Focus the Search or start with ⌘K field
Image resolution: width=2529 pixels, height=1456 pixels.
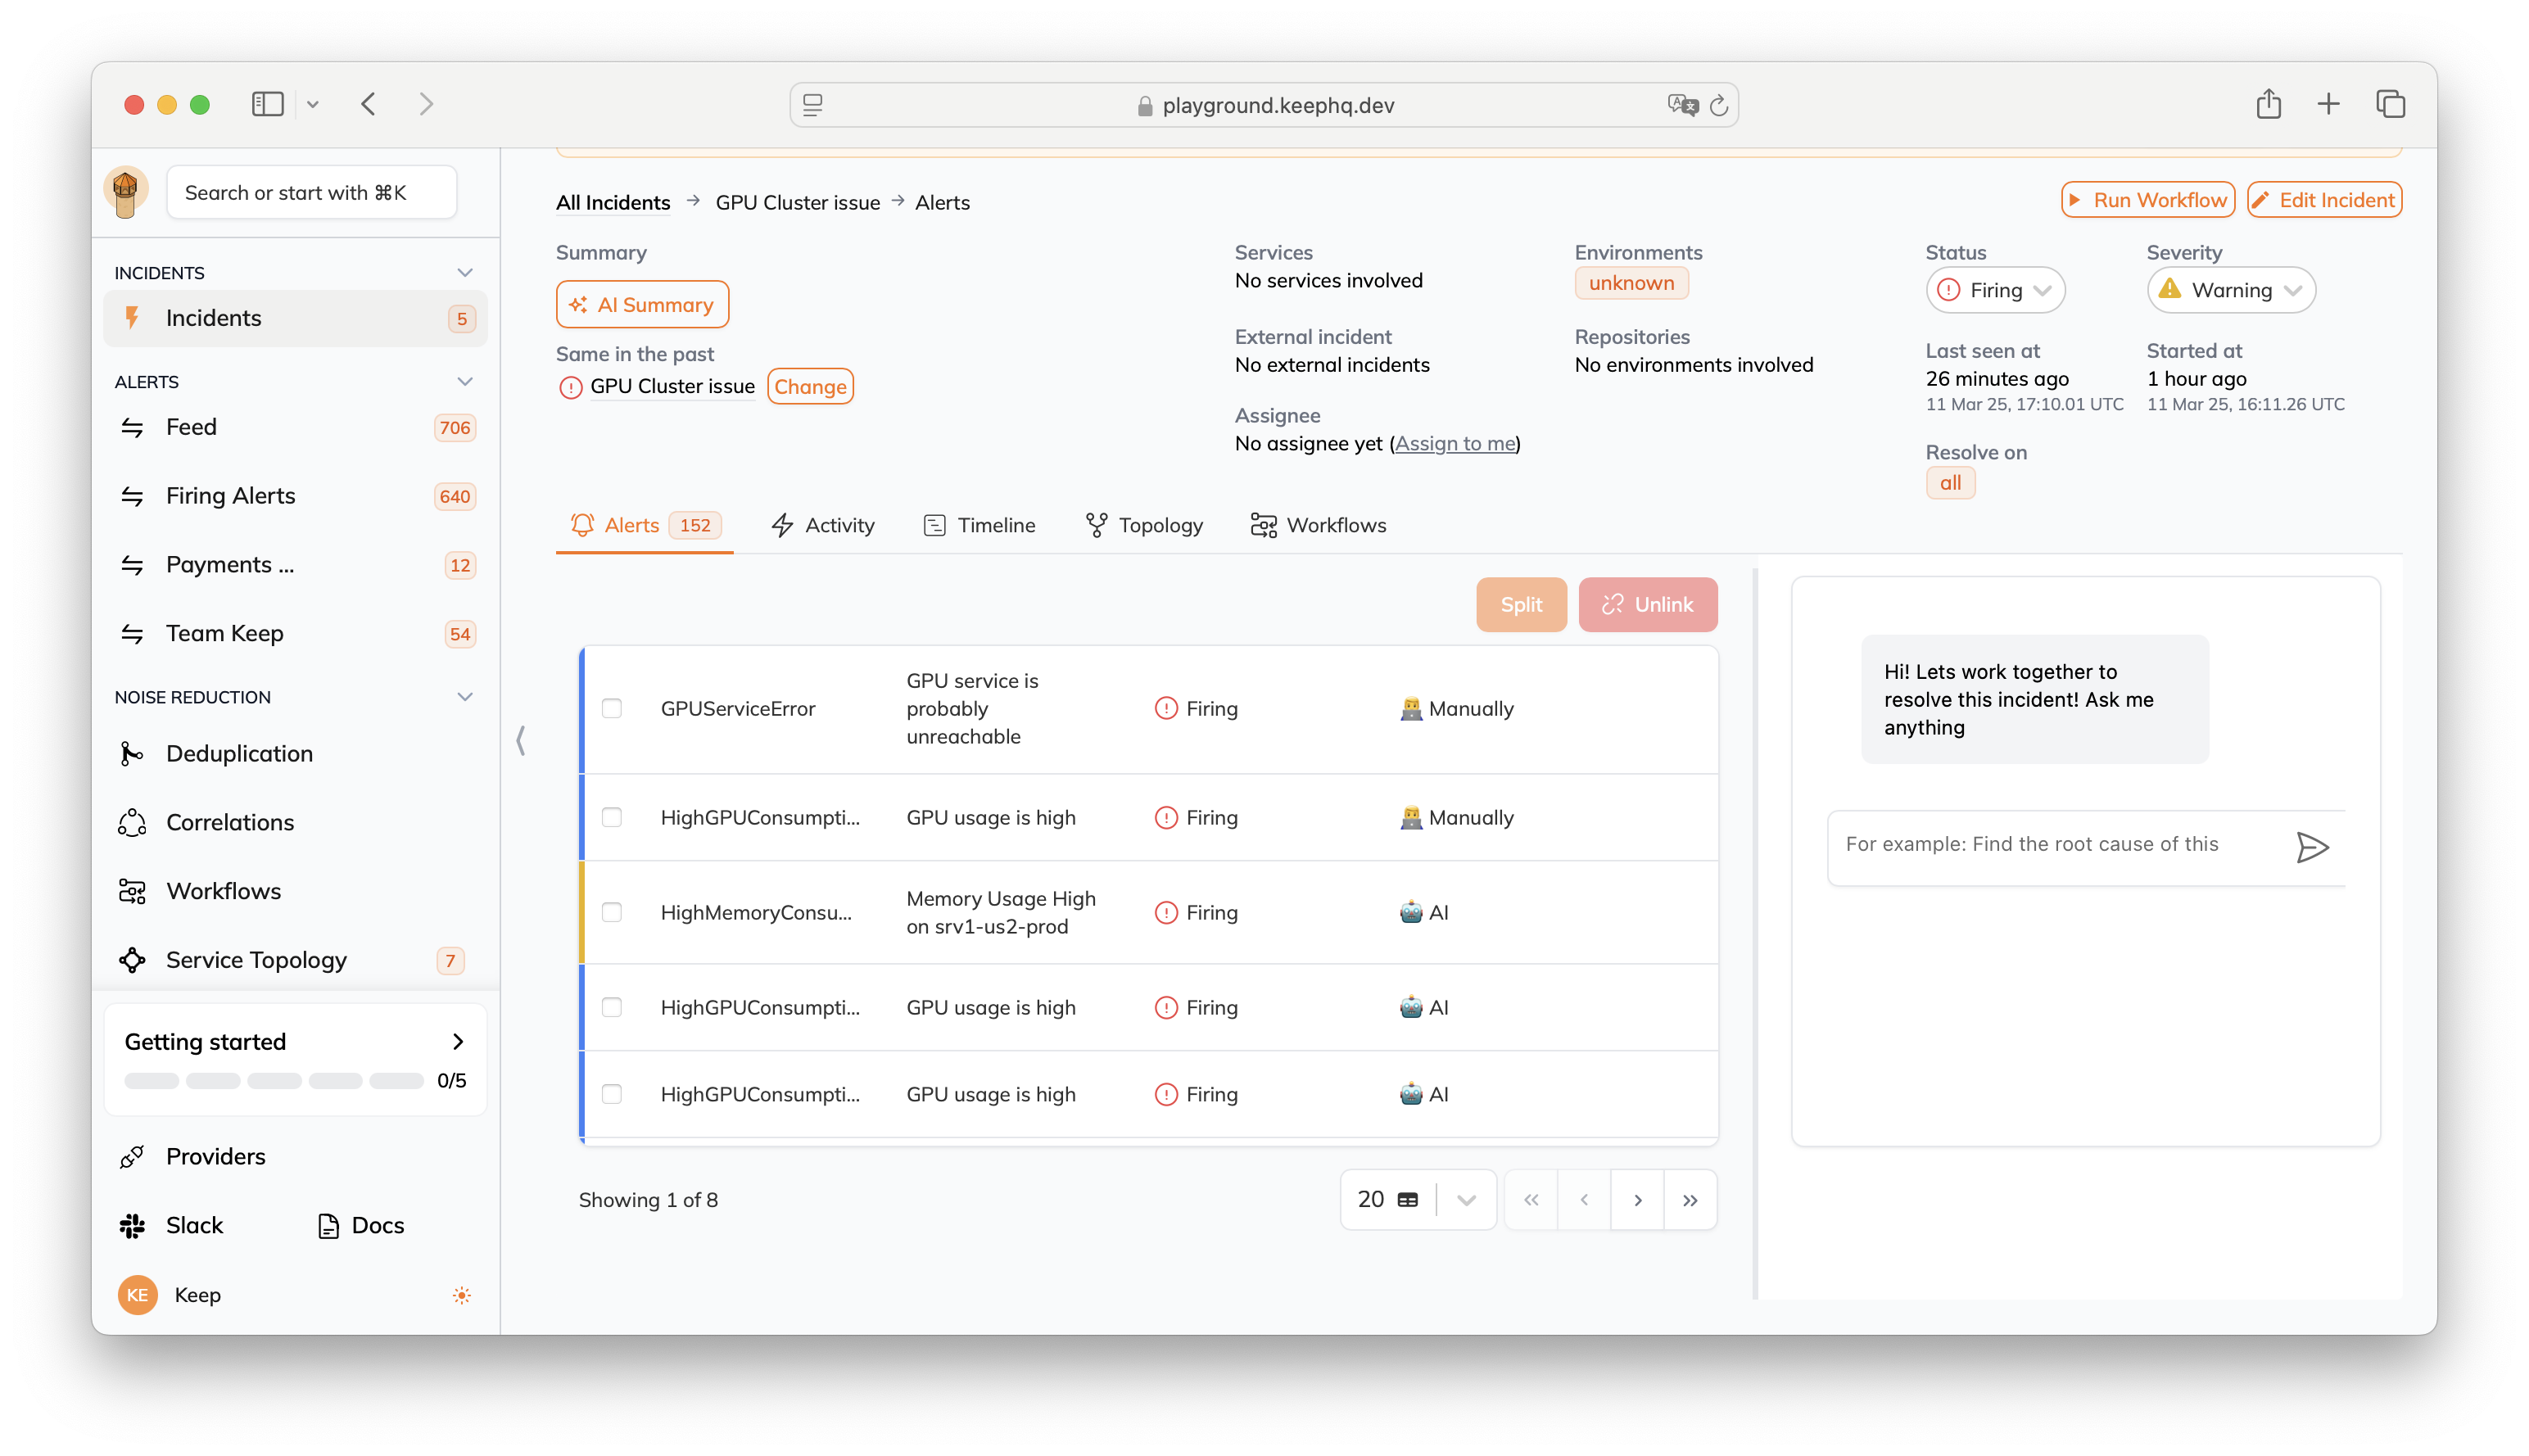click(312, 193)
